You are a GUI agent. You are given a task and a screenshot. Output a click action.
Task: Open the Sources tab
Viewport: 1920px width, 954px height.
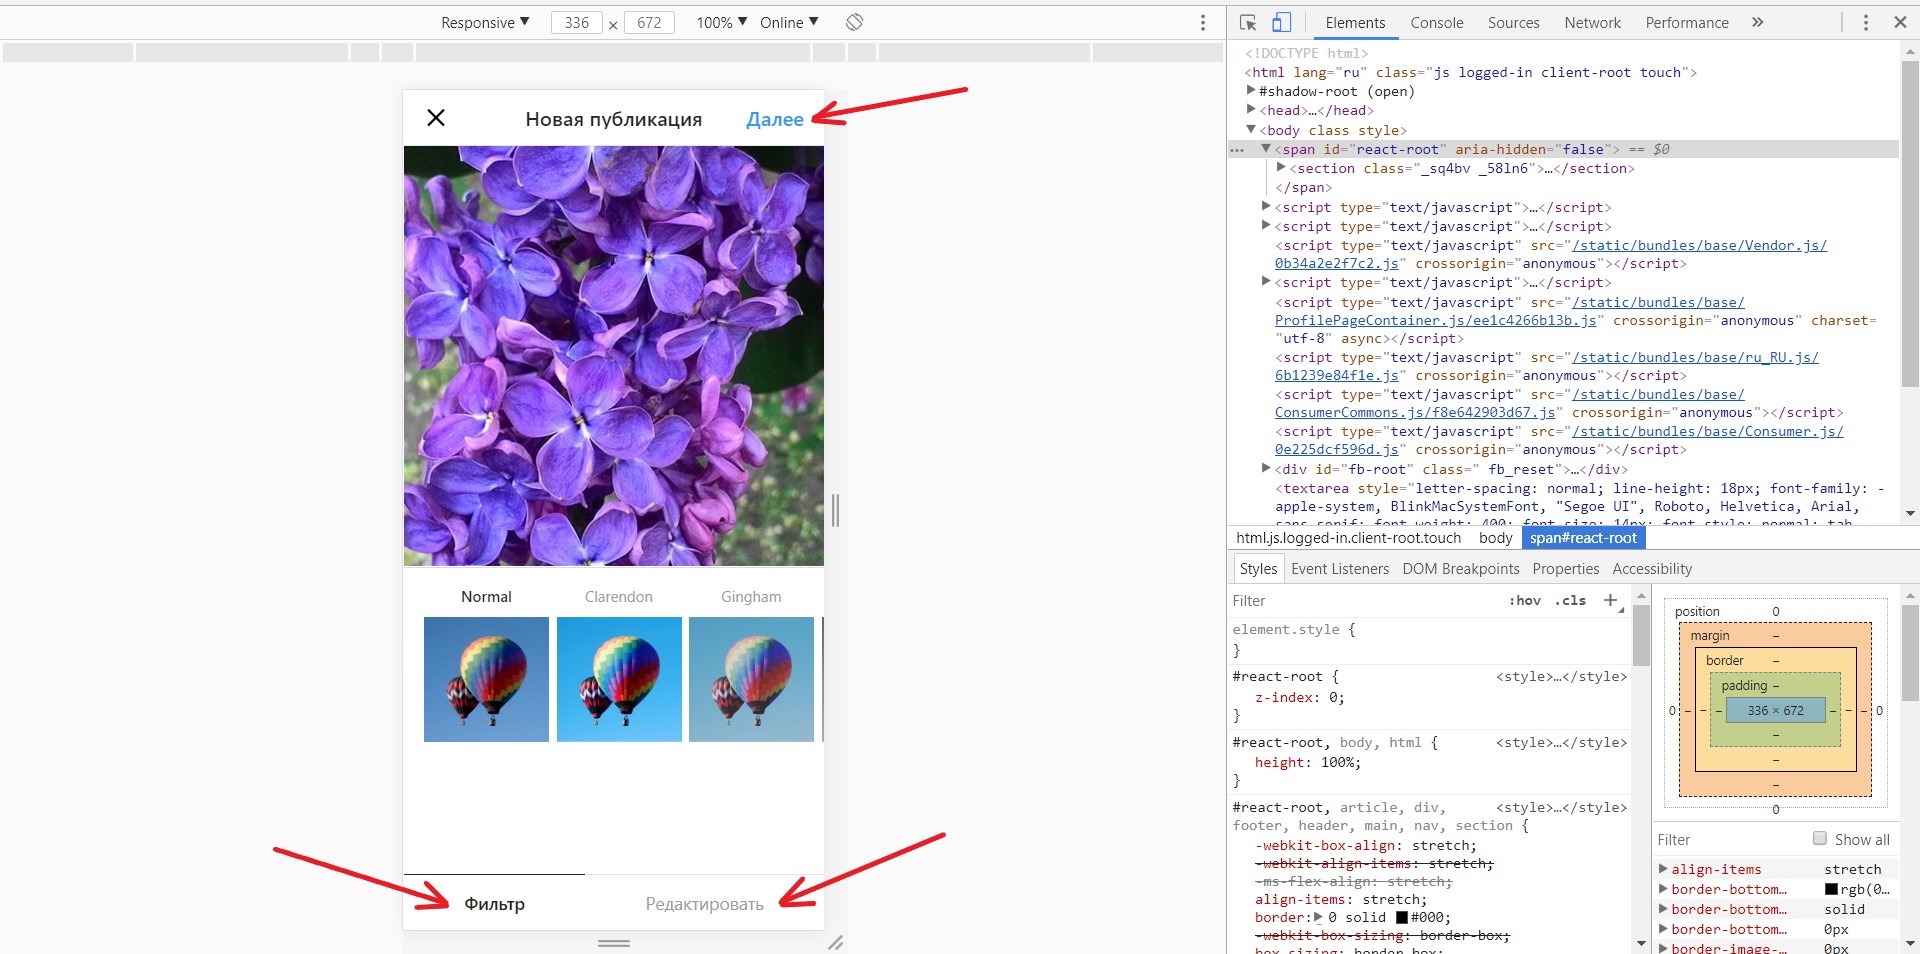click(x=1513, y=22)
